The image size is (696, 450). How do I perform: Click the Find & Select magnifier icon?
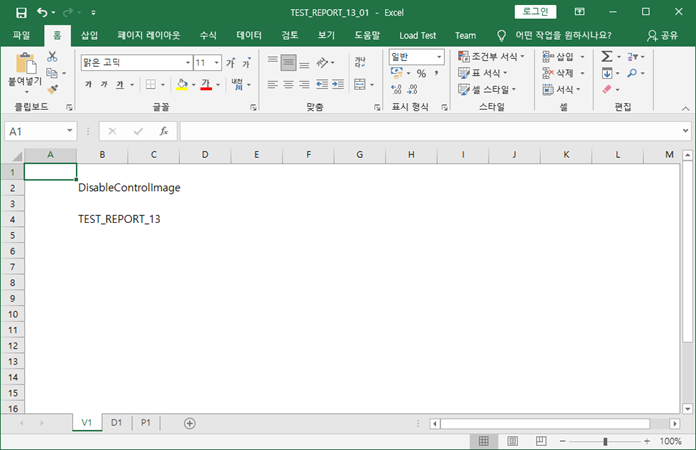(x=632, y=73)
